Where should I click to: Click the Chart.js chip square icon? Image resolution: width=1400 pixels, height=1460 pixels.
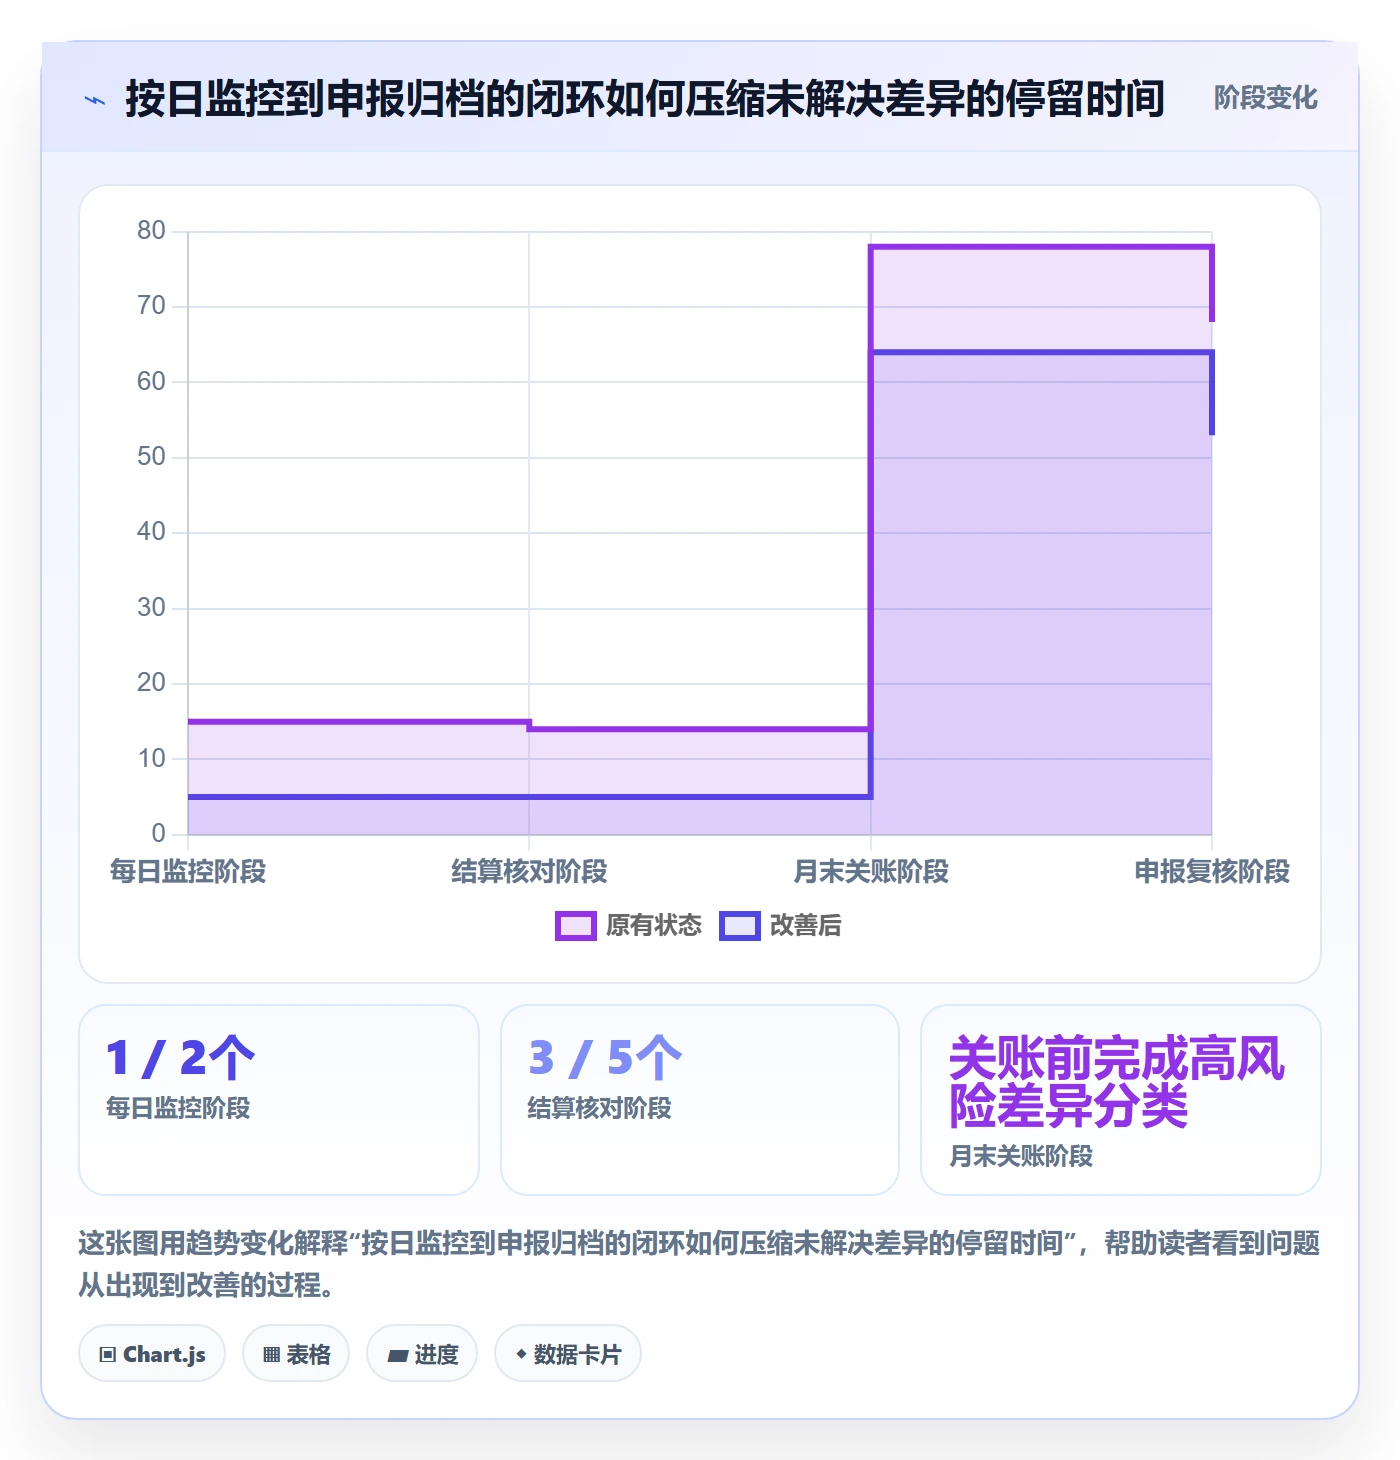108,1355
